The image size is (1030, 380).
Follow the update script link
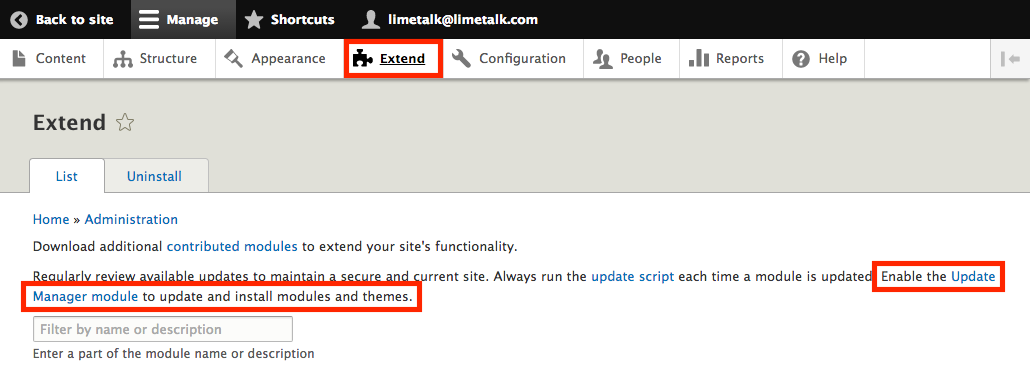633,277
